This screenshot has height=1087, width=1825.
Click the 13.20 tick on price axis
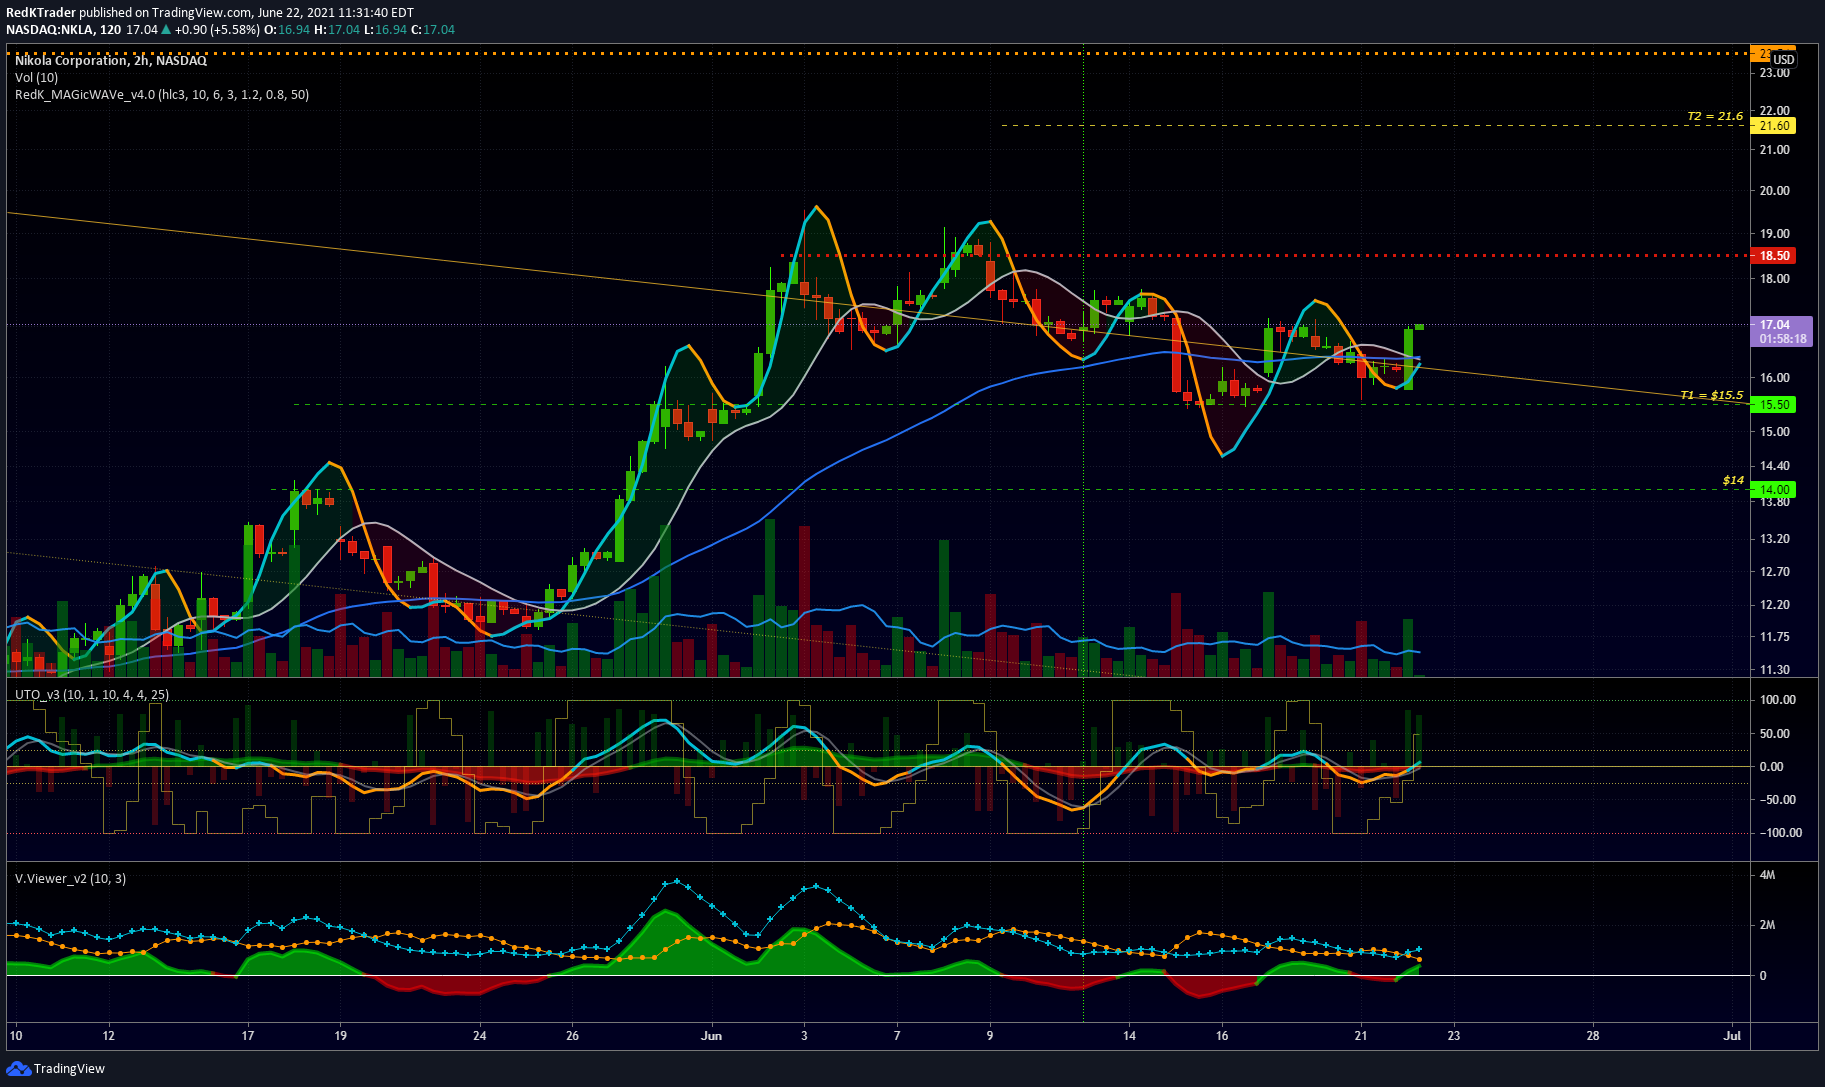(1775, 539)
